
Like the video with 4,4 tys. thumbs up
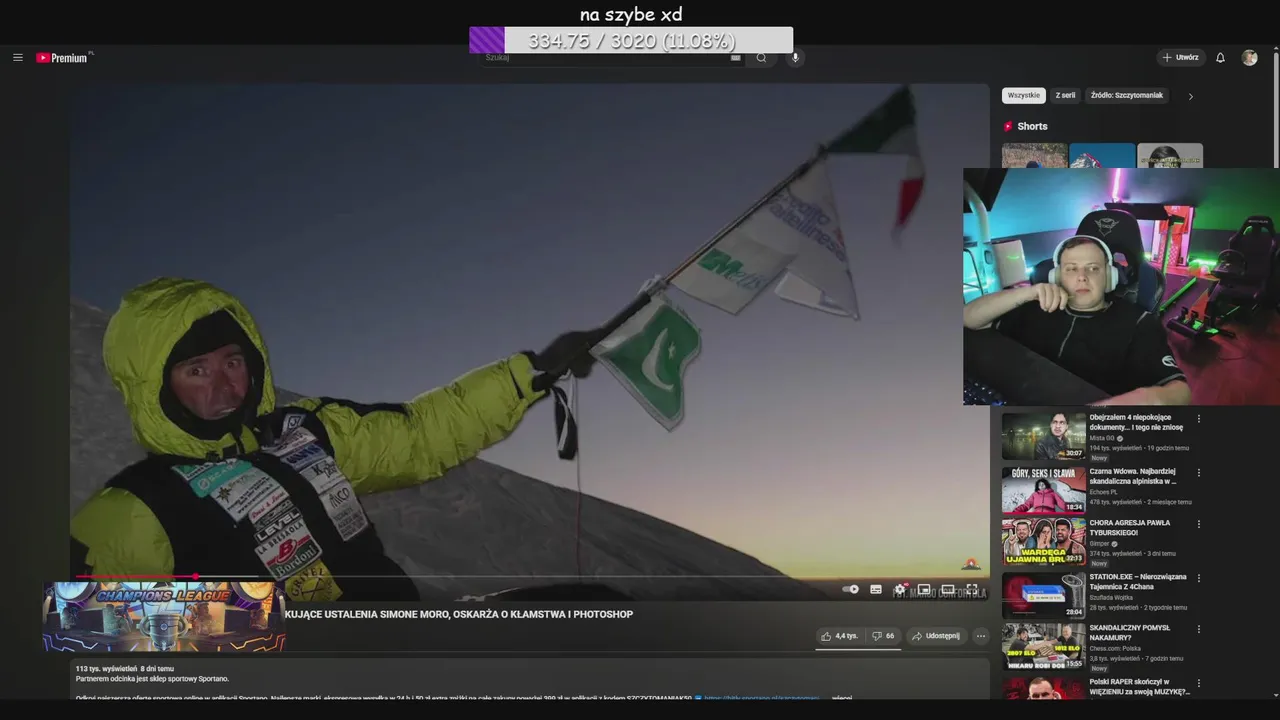click(x=839, y=636)
